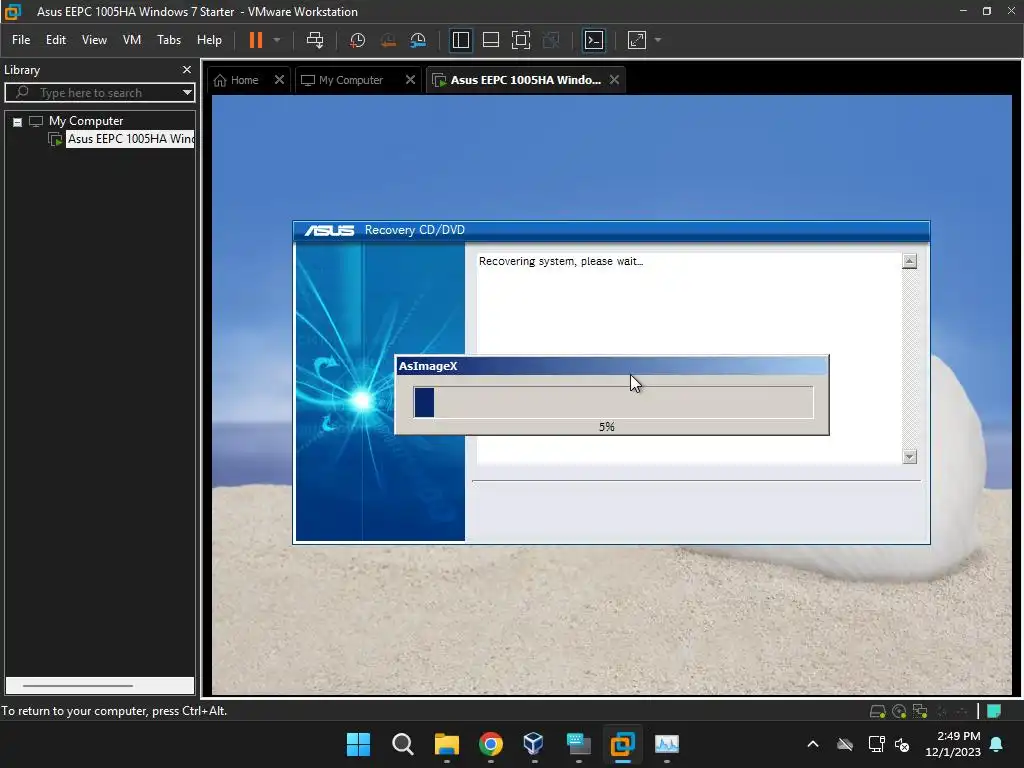Click hard disk status bar icon
The image size is (1024, 768).
click(x=877, y=711)
